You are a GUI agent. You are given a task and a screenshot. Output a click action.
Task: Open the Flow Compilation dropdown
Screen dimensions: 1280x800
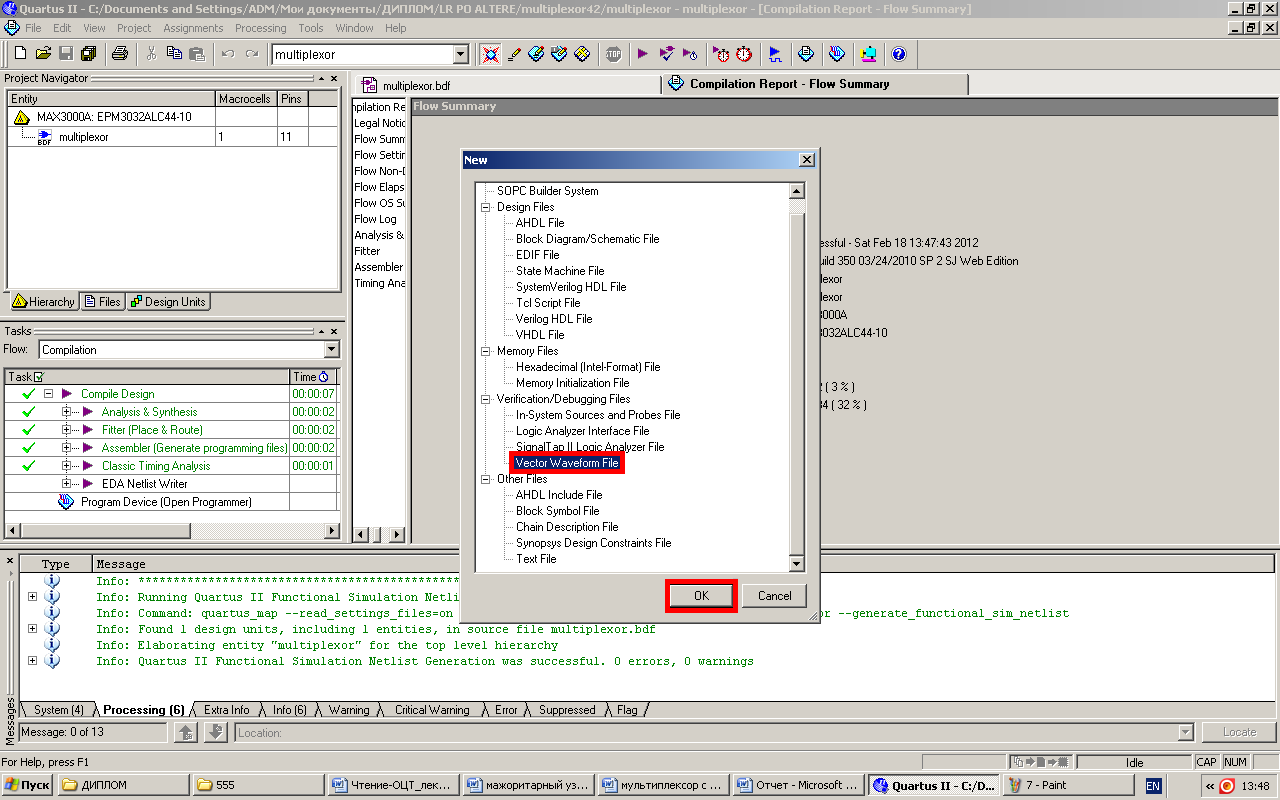[332, 350]
